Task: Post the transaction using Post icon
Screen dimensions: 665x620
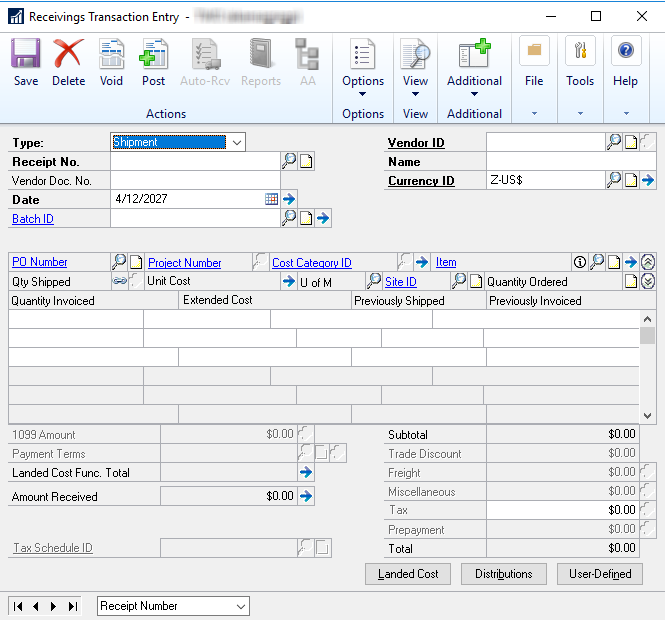Action: (153, 62)
